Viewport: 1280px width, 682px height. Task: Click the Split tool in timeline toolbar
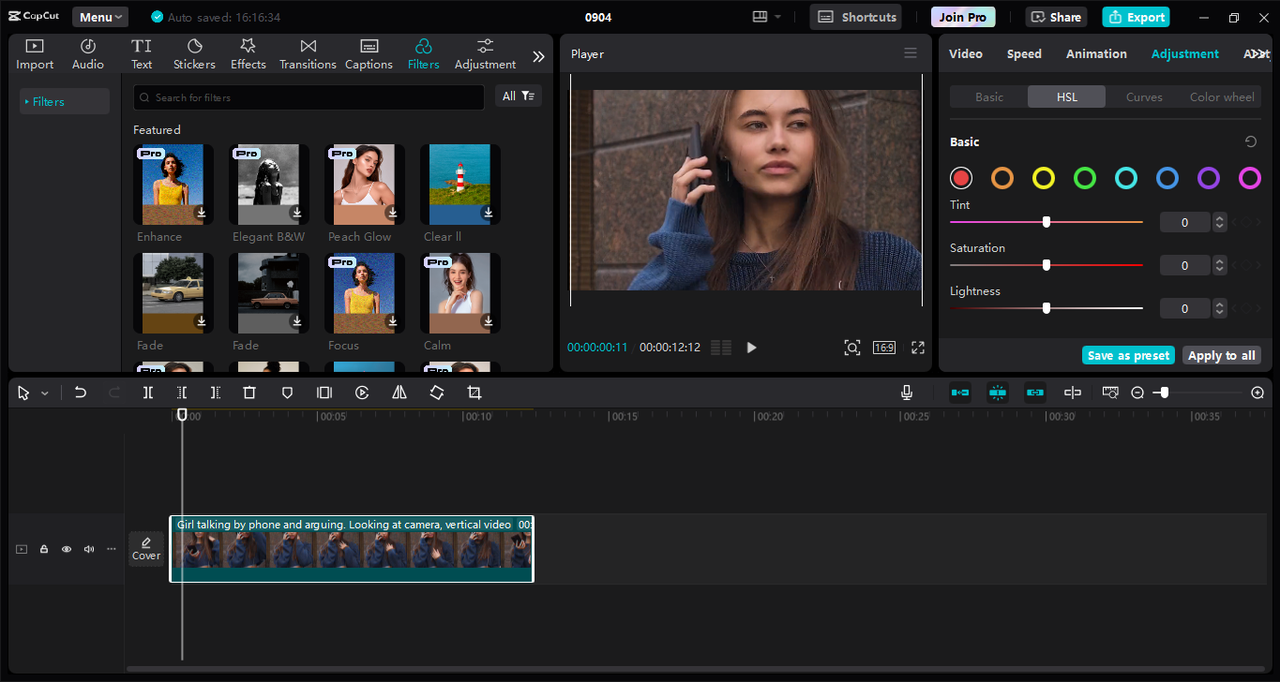[148, 393]
